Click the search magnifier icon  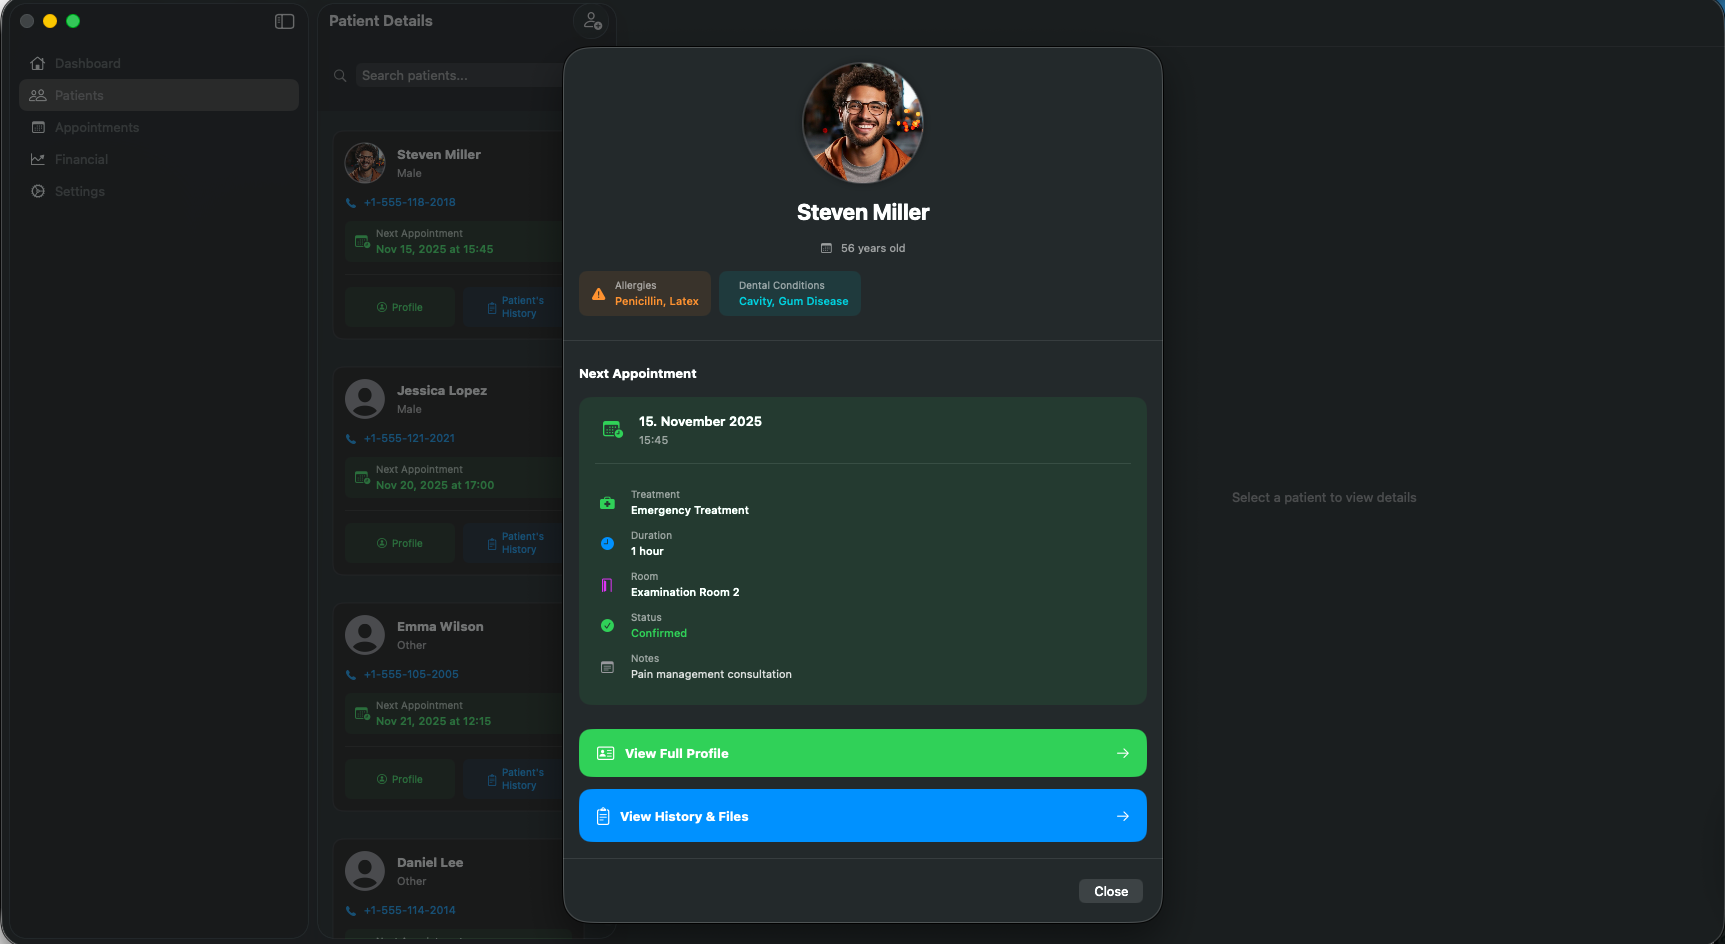[340, 76]
